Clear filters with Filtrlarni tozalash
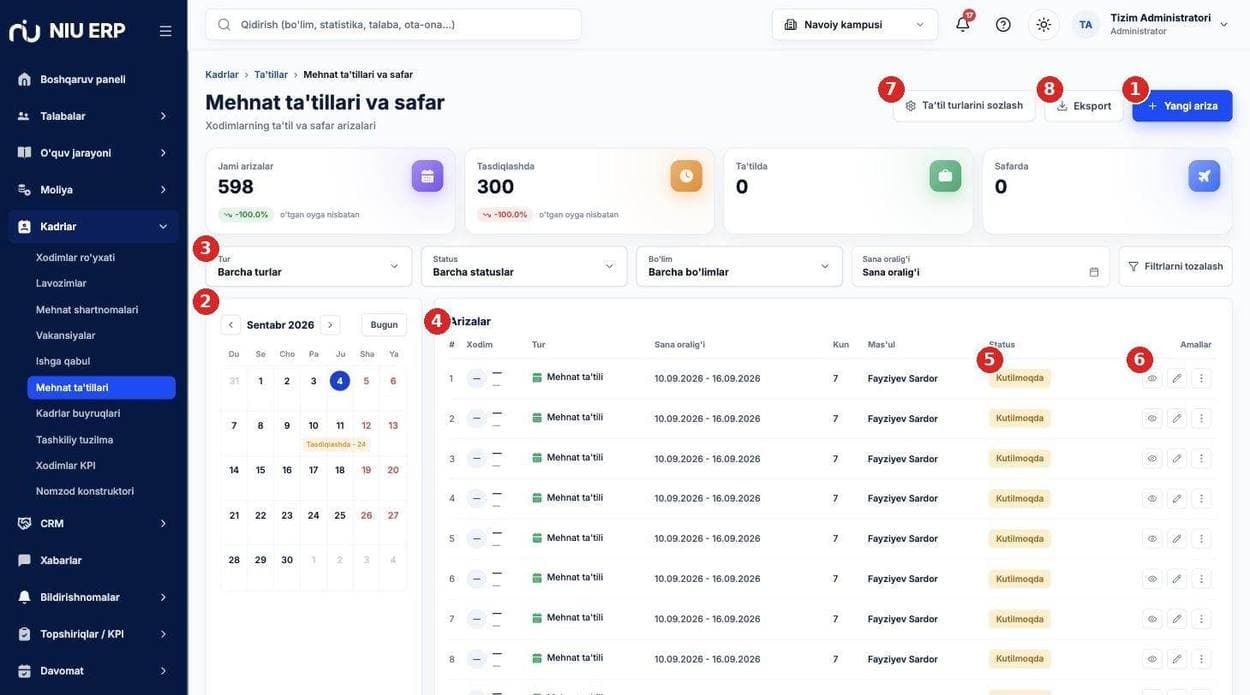This screenshot has height=695, width=1250. point(1175,266)
